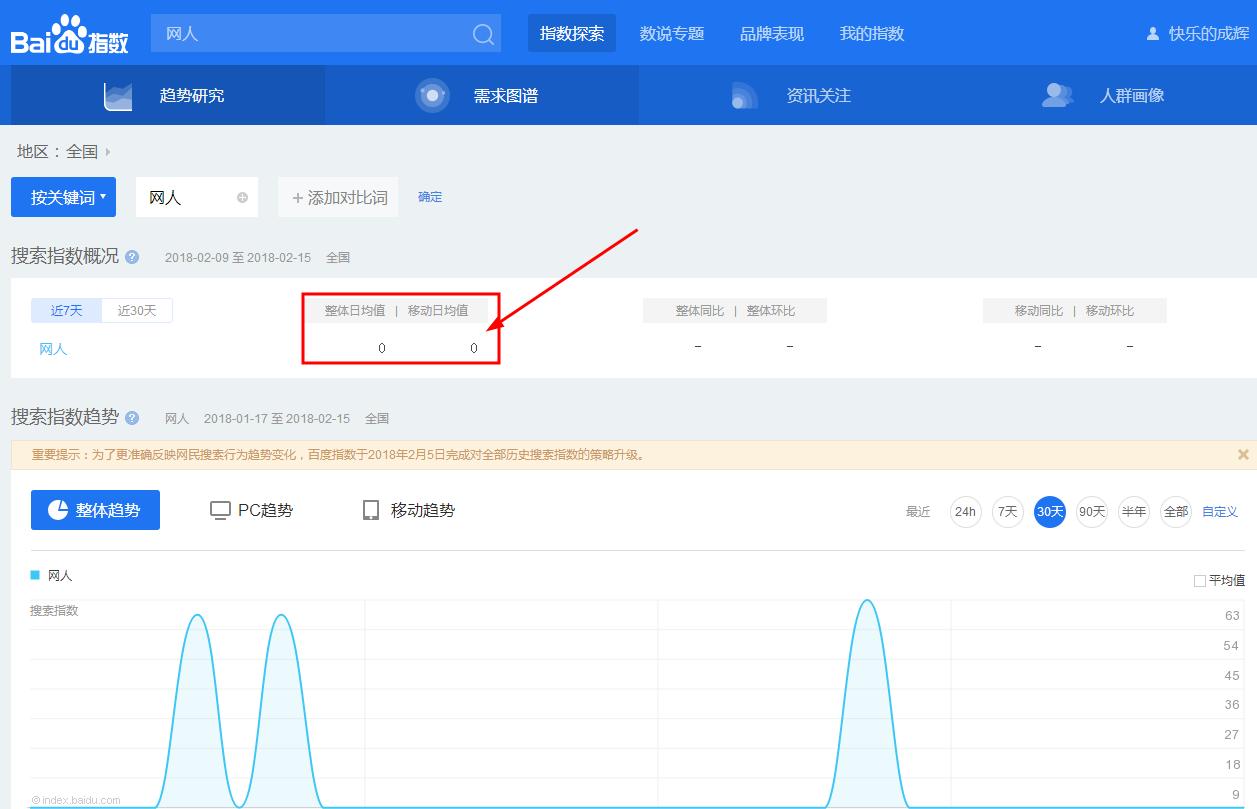
Task: Open 资讯关注 via its broadcast icon
Action: pos(742,94)
